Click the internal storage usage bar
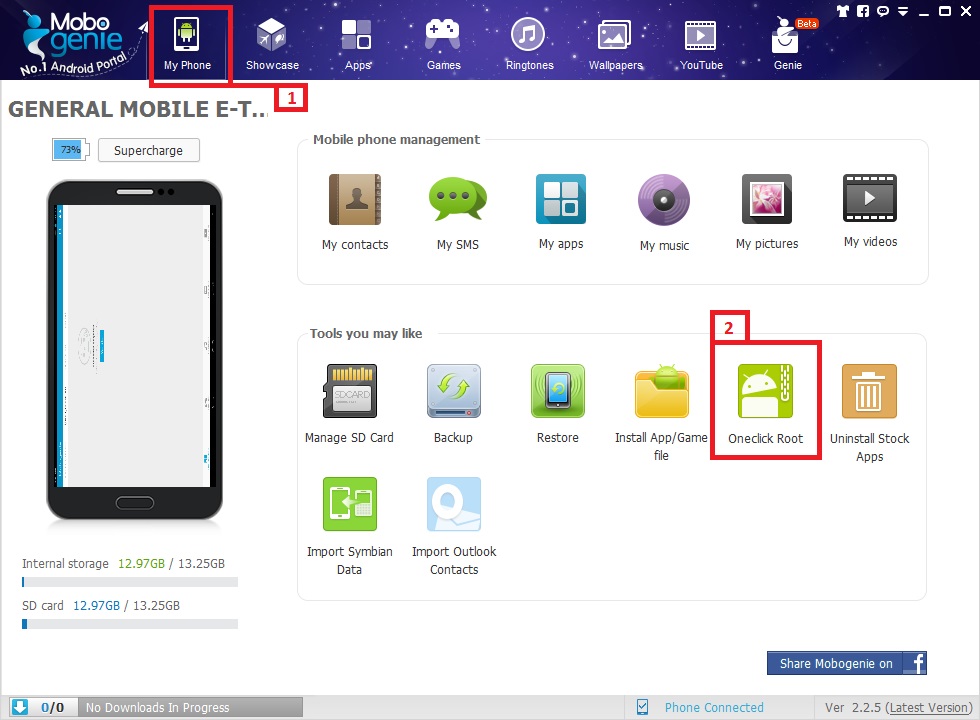 [130, 581]
